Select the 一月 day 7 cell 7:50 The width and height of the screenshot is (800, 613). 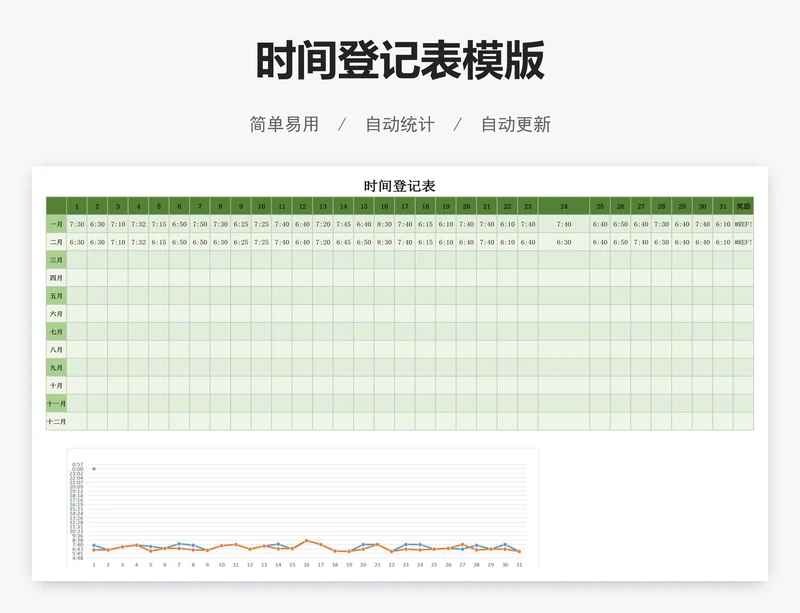(x=200, y=224)
